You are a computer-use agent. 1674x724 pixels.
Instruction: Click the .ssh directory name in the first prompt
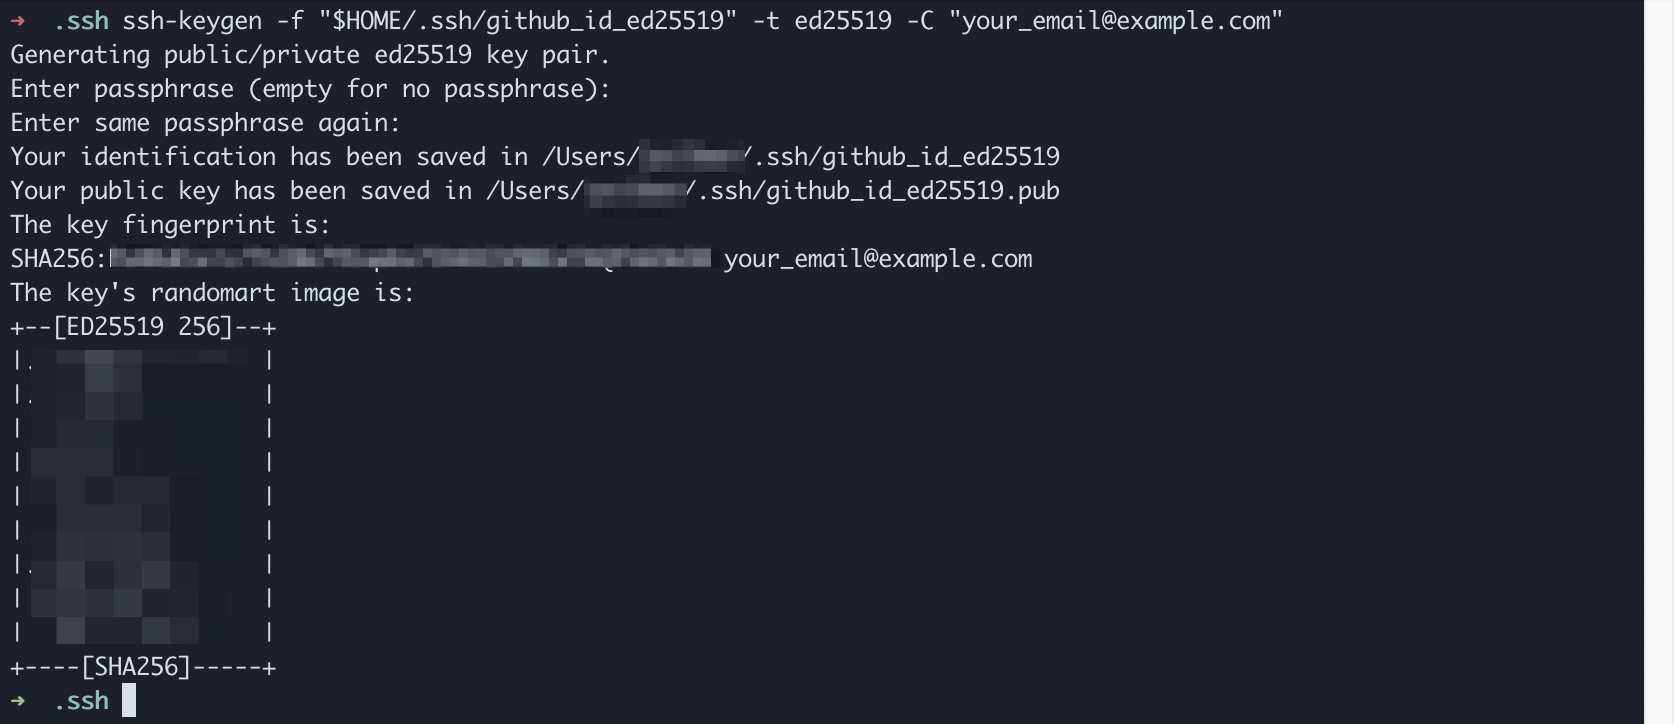(x=81, y=21)
